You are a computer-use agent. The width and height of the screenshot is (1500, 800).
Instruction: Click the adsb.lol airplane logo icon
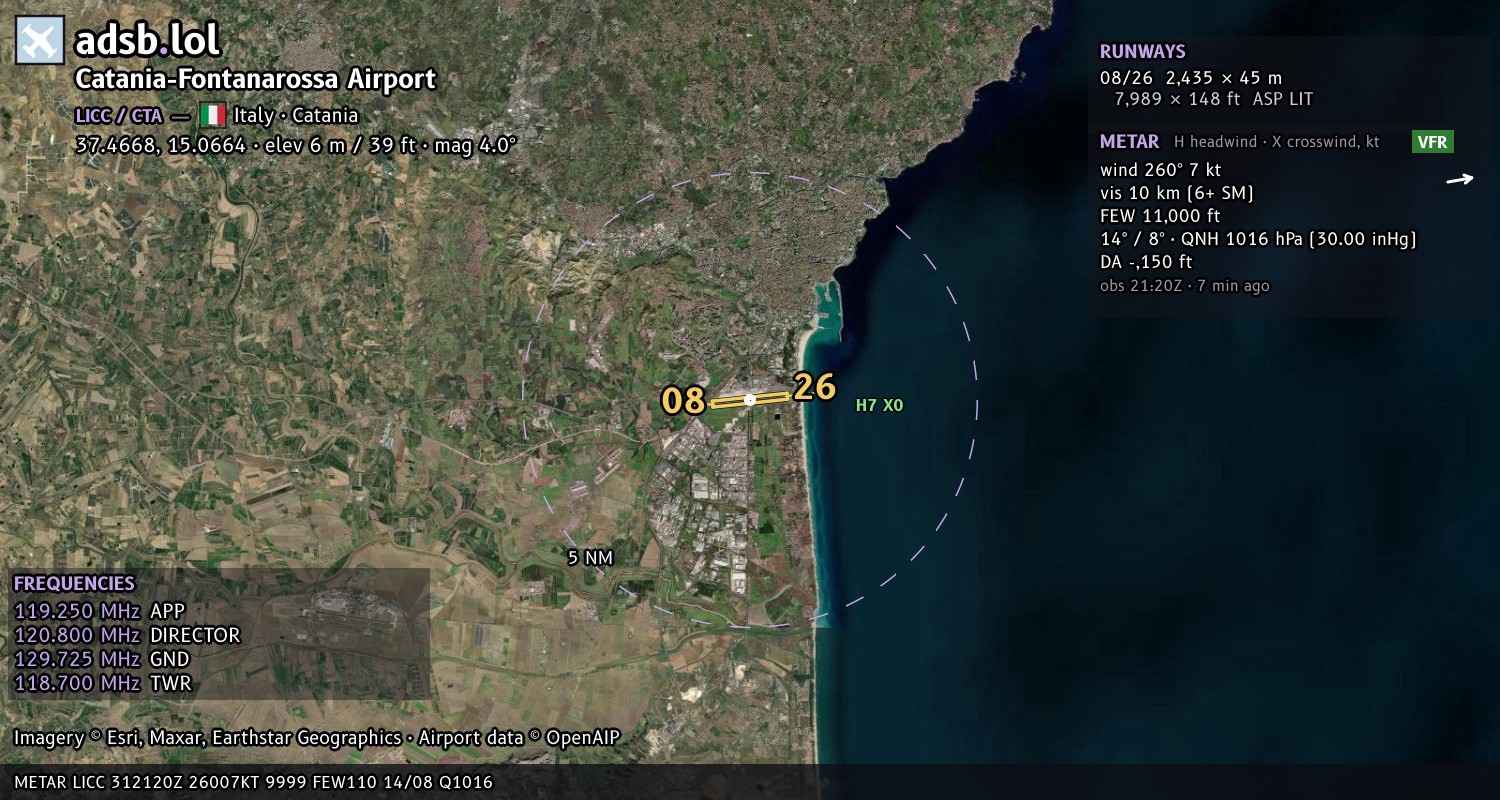point(40,41)
